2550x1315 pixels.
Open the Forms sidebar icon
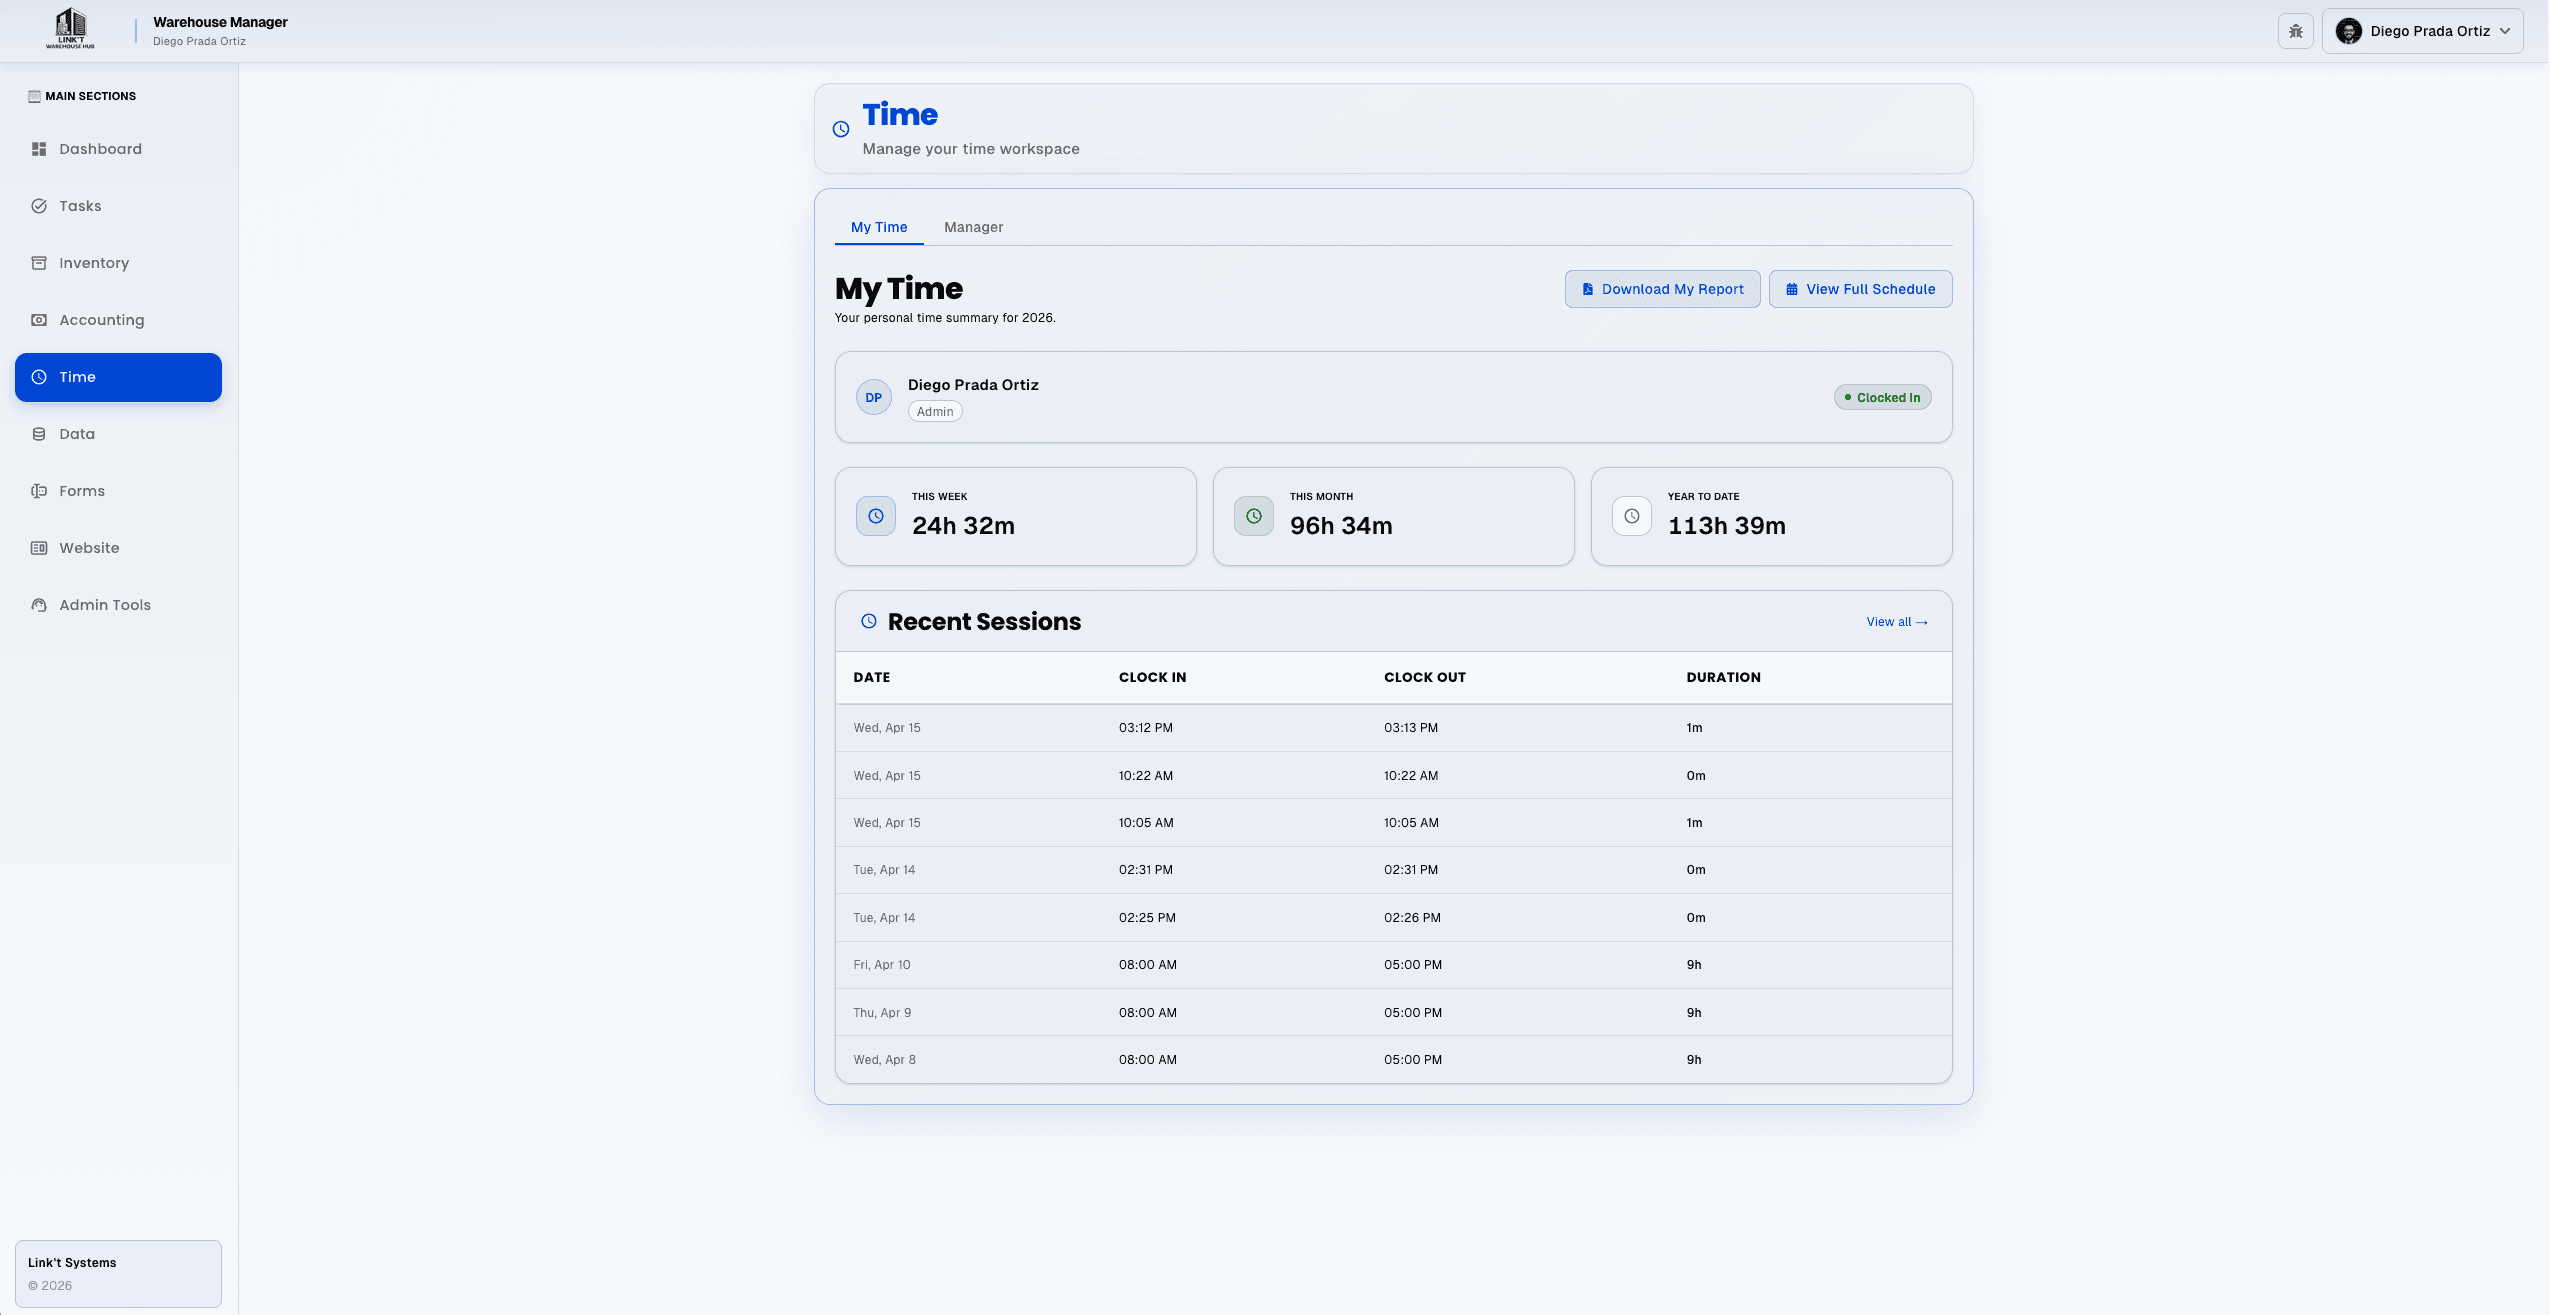[39, 491]
